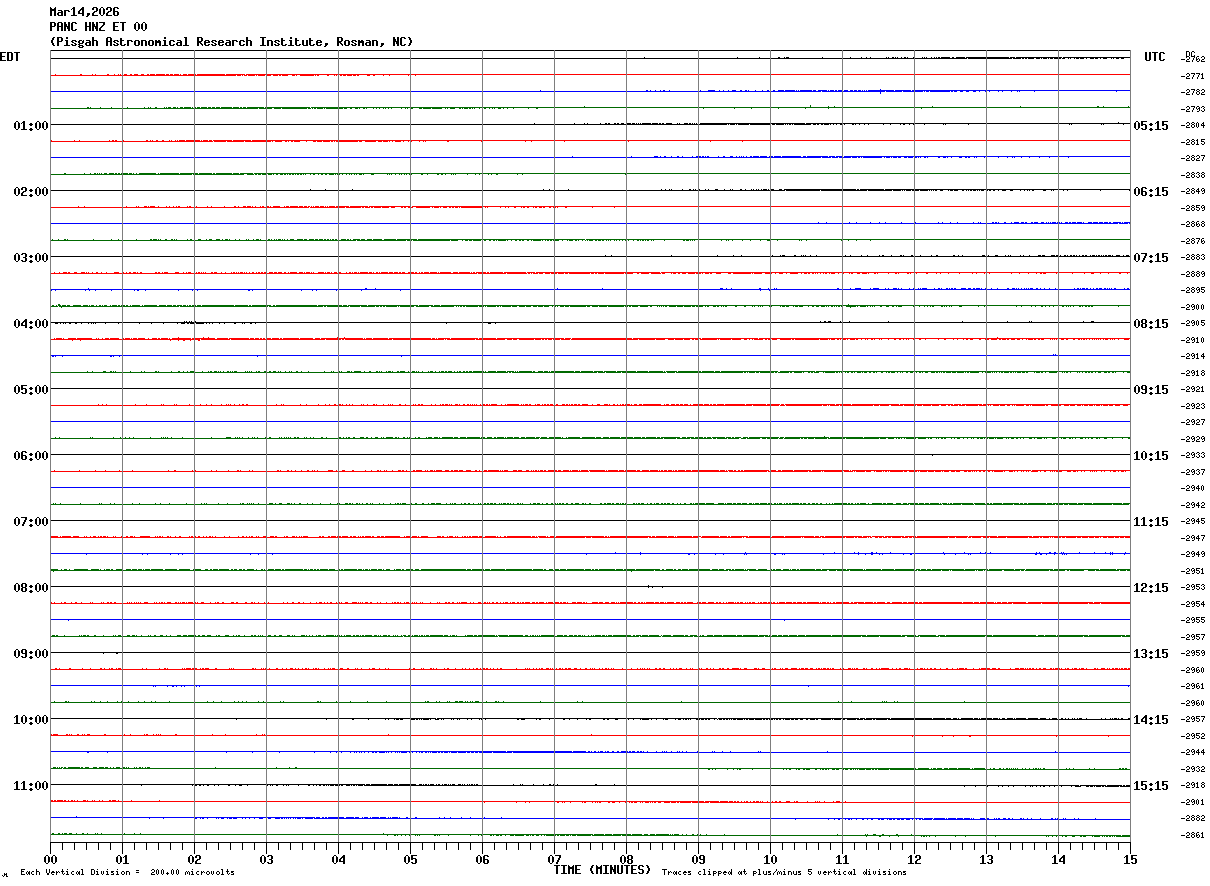The width and height of the screenshot is (1210, 886).
Task: Click DC offset value -2945
Action: pos(1193,521)
